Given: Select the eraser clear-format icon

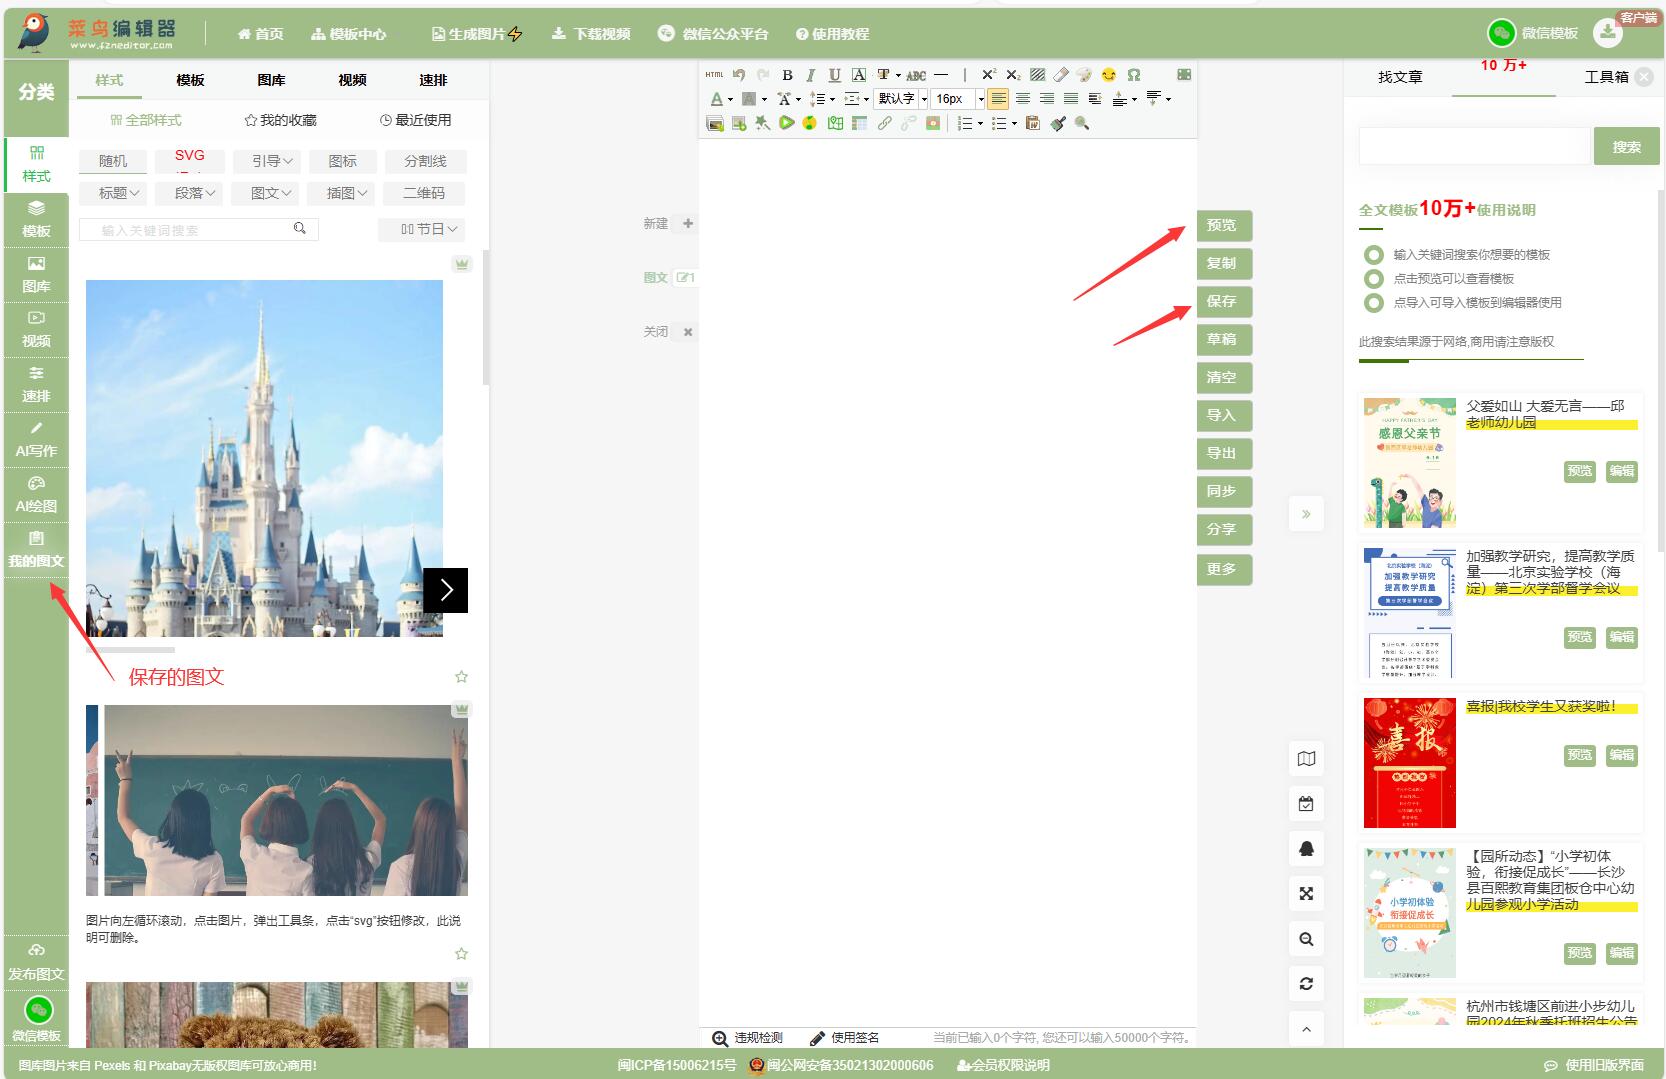Looking at the screenshot, I should point(1061,75).
